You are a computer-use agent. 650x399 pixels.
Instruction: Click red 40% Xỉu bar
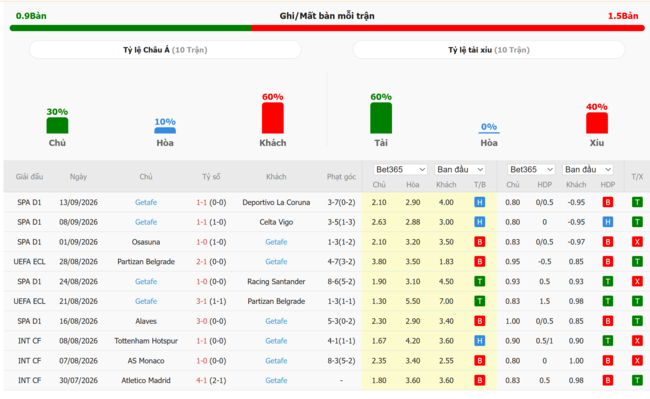tap(597, 123)
